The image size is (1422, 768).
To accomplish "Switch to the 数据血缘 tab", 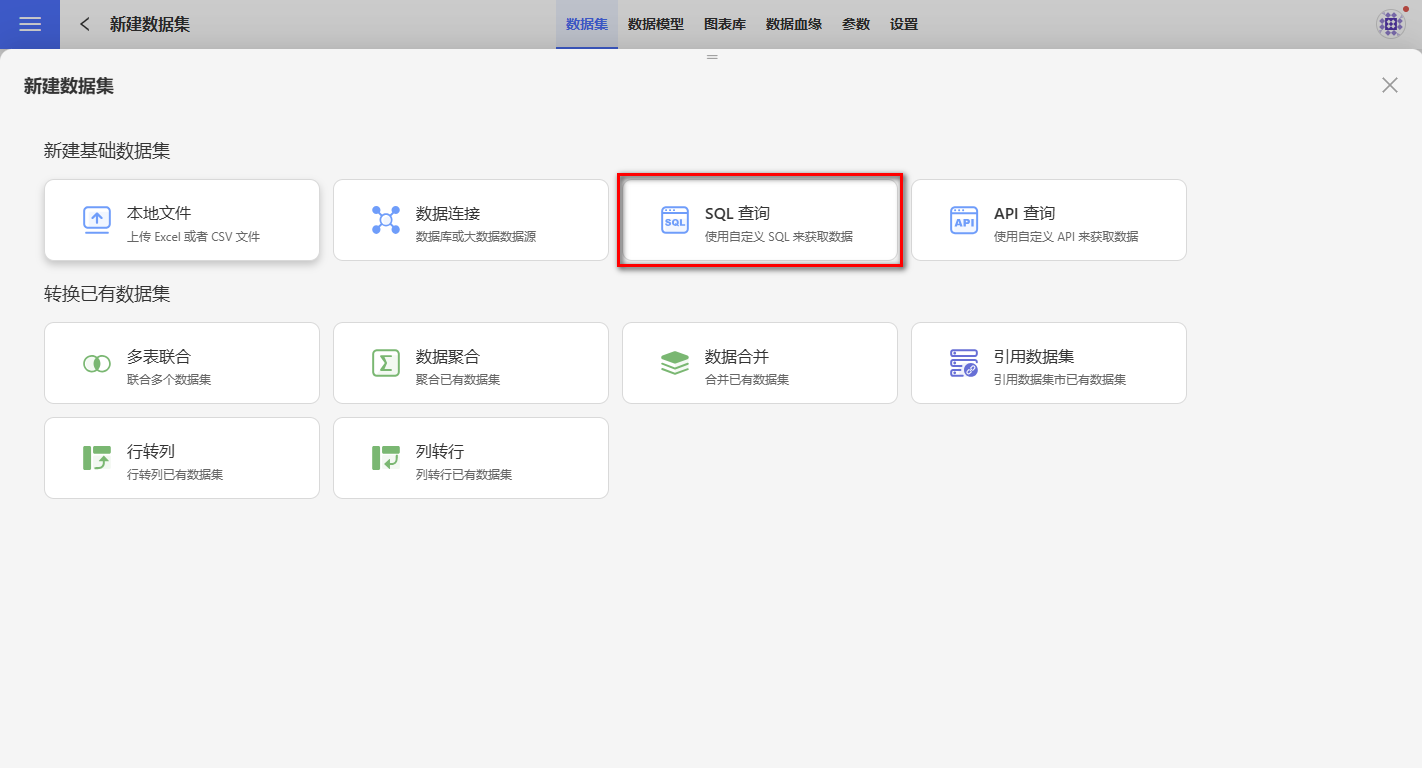I will pyautogui.click(x=794, y=24).
